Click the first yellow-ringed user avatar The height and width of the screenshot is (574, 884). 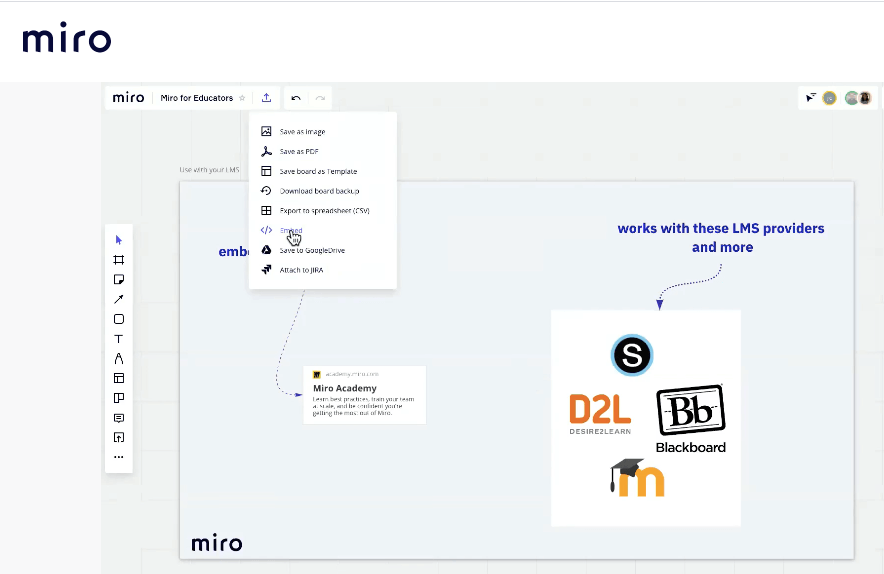click(x=829, y=98)
